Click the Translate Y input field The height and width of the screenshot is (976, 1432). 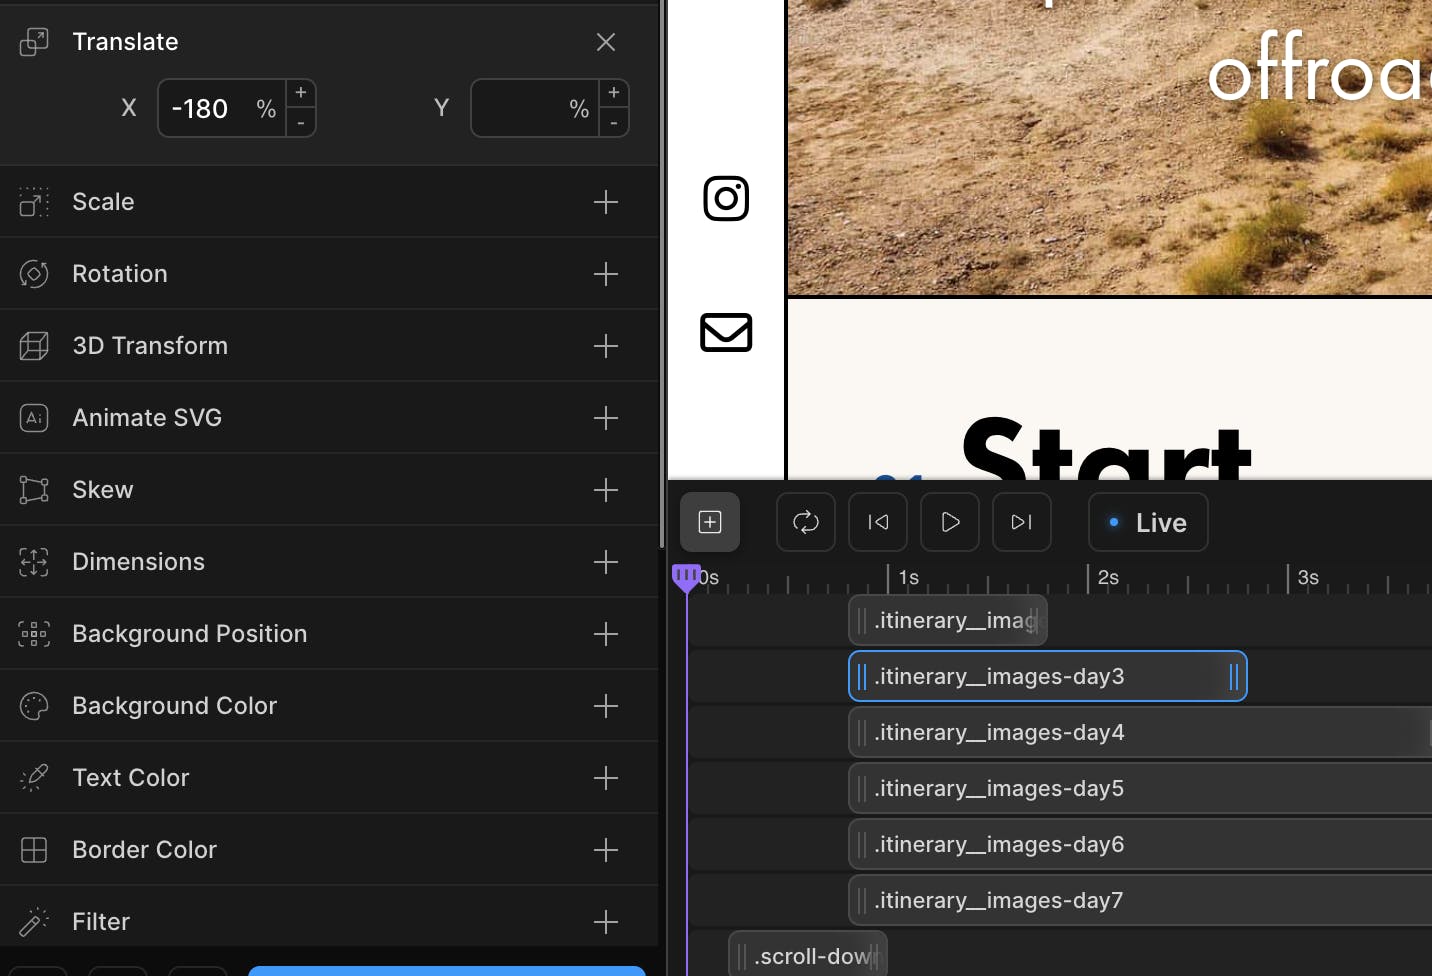520,108
